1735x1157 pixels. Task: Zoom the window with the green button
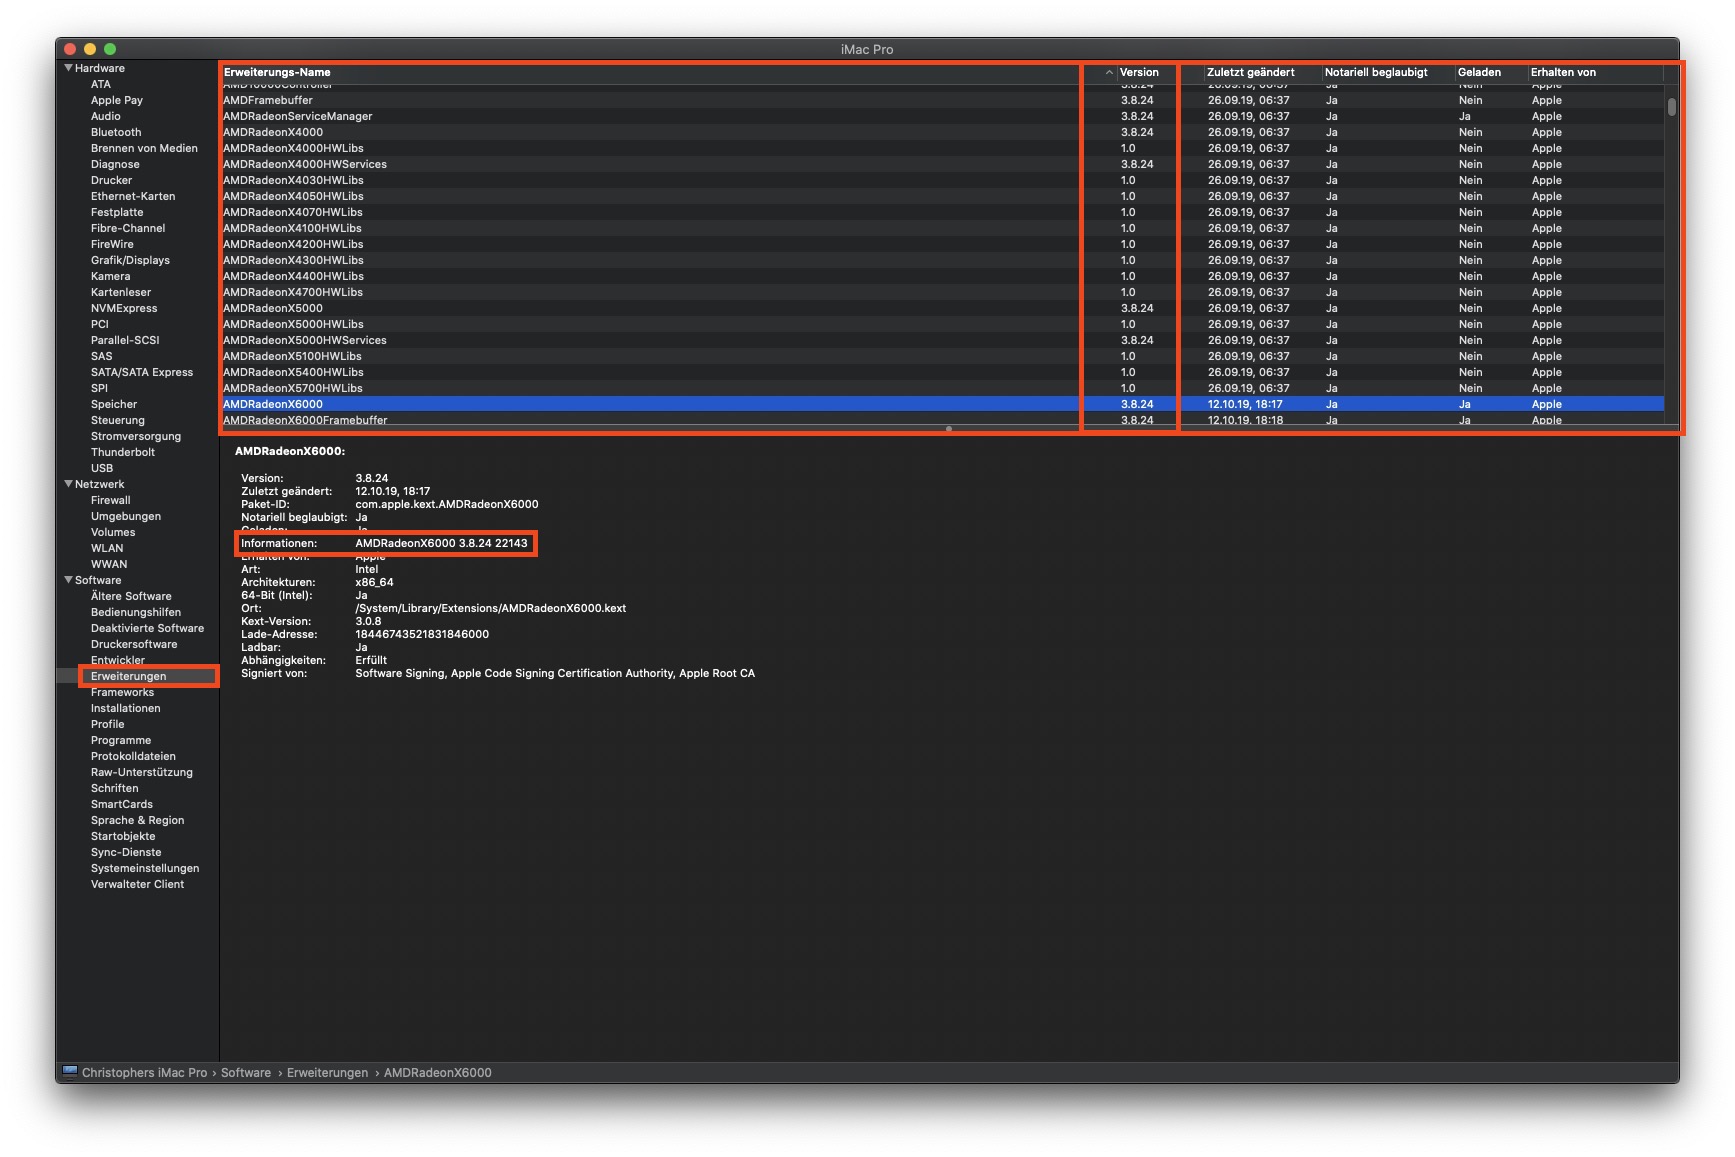click(x=110, y=49)
